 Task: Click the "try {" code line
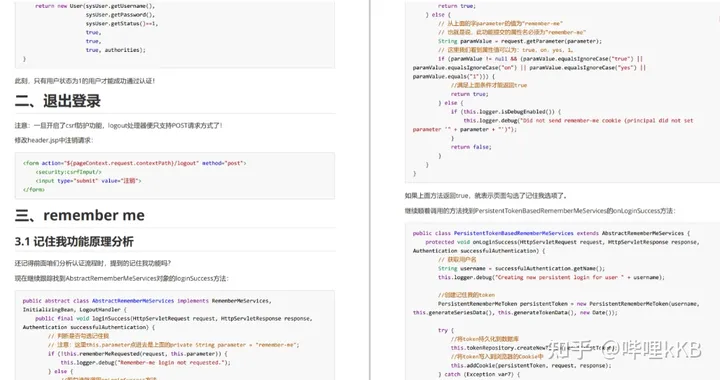coord(446,330)
